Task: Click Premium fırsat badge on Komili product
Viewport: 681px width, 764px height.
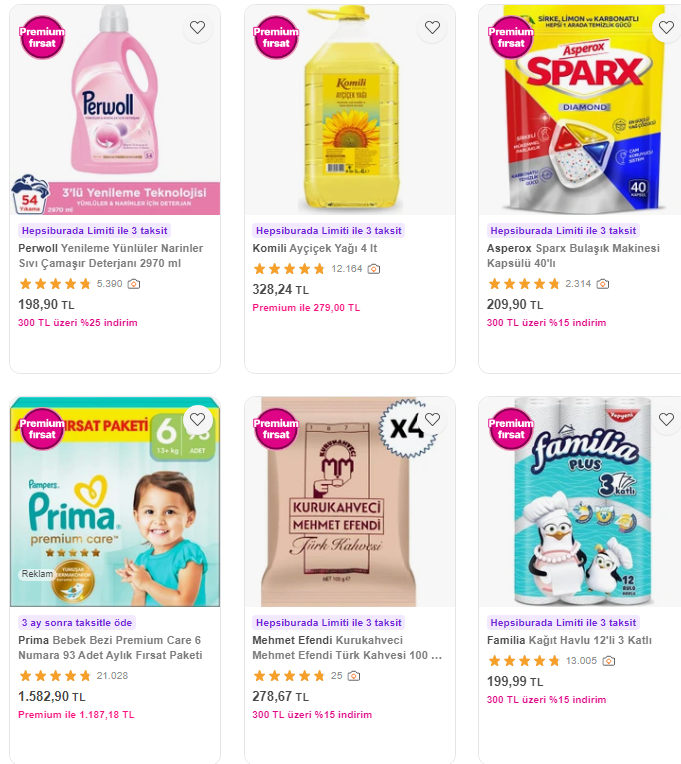Action: coord(276,38)
